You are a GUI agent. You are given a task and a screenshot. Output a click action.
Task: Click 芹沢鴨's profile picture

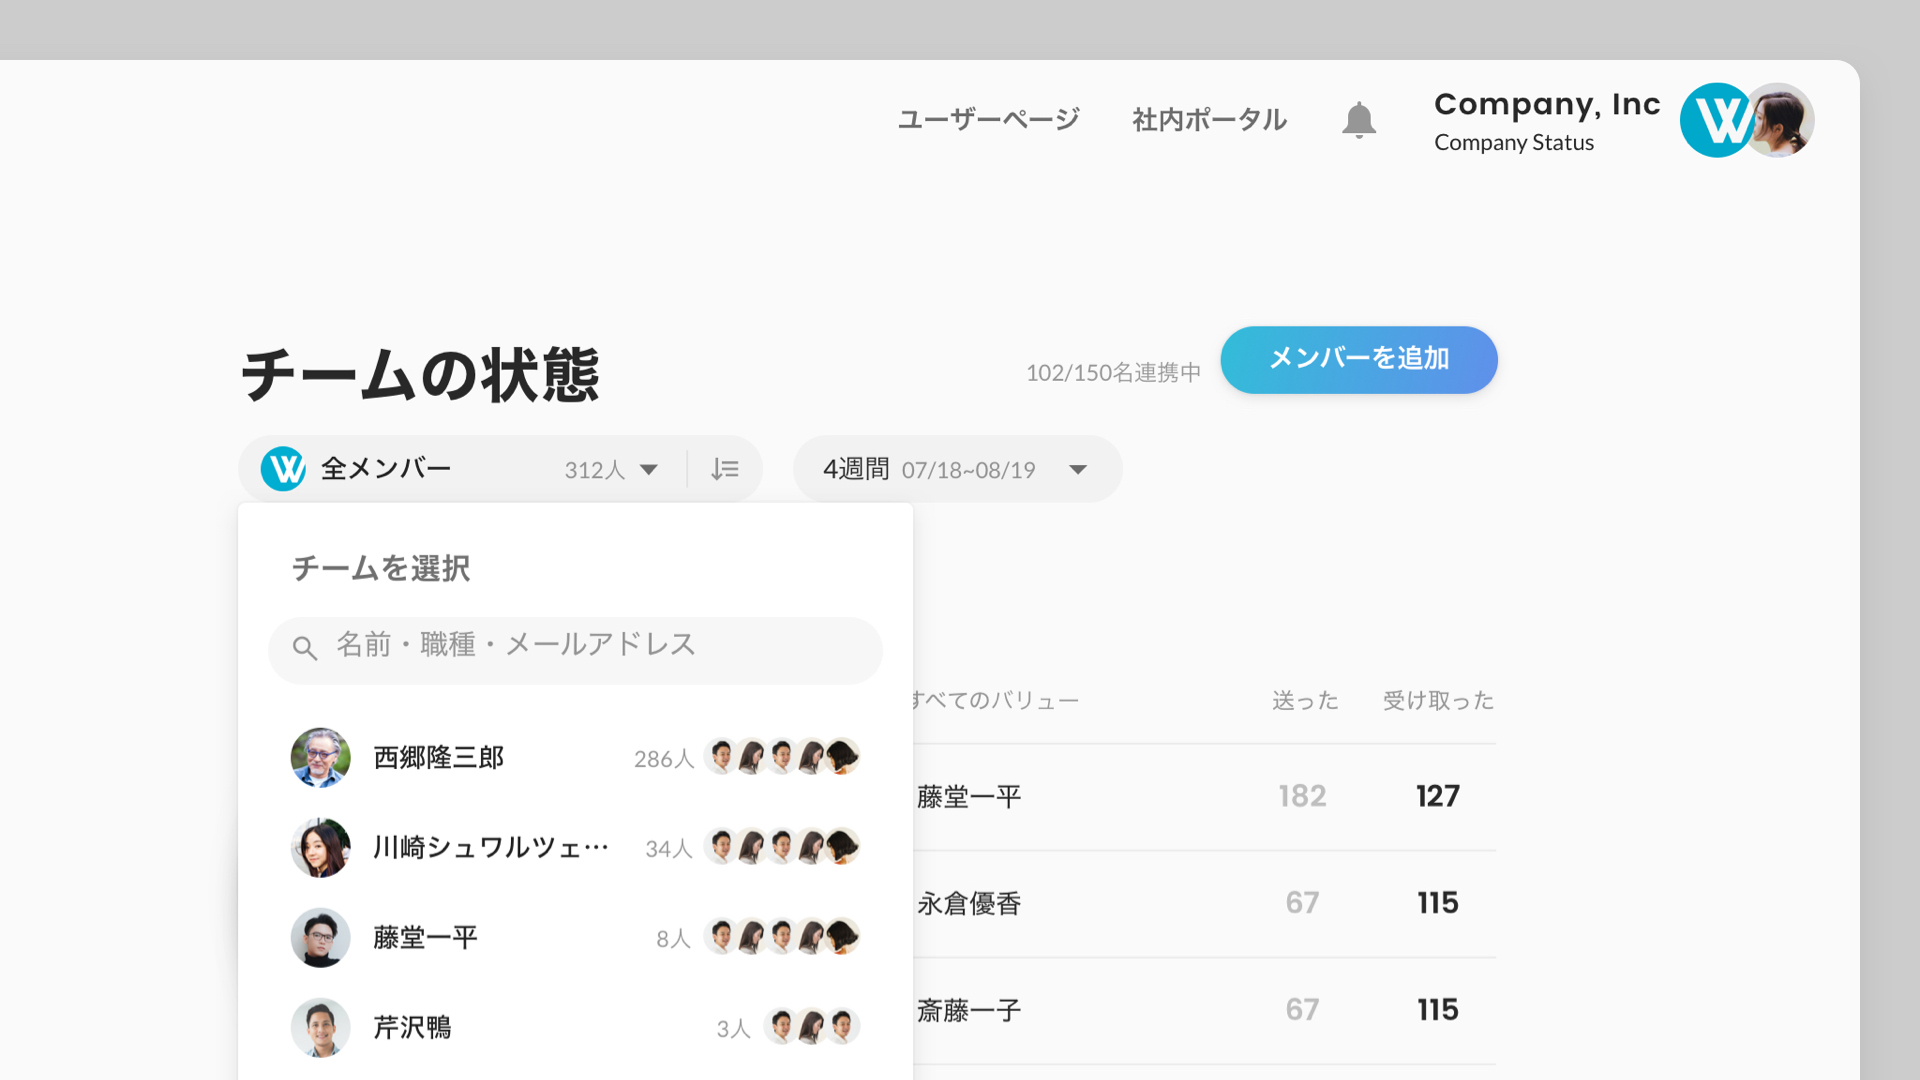[320, 1027]
